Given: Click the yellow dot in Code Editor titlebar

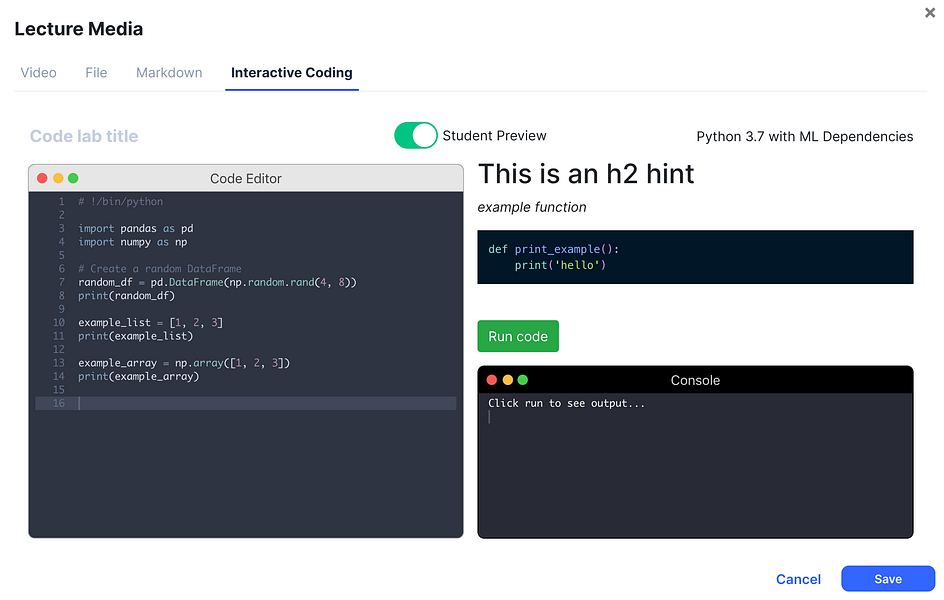Looking at the screenshot, I should click(58, 178).
